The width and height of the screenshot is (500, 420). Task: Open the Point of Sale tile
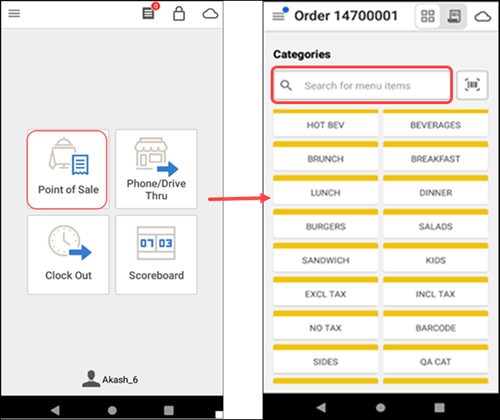[67, 170]
